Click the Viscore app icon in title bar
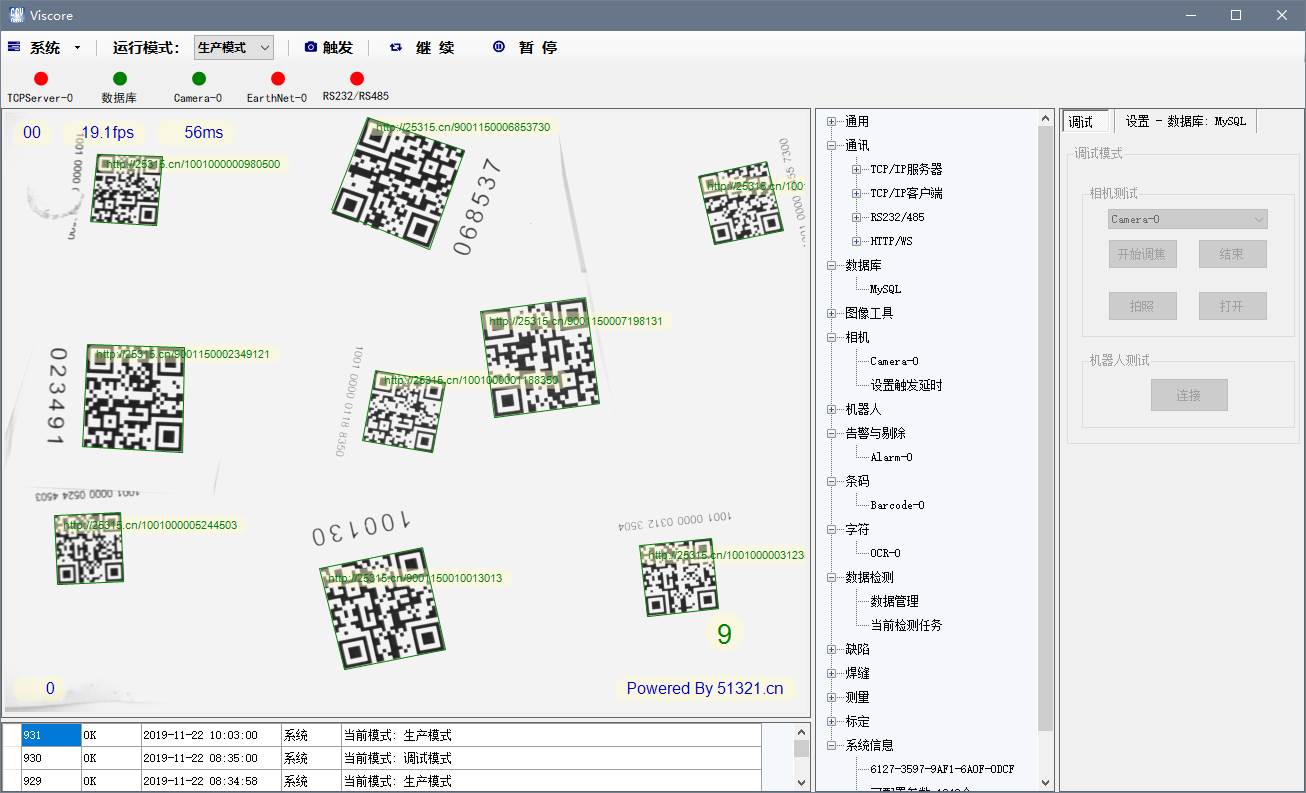1306x793 pixels. pos(17,15)
